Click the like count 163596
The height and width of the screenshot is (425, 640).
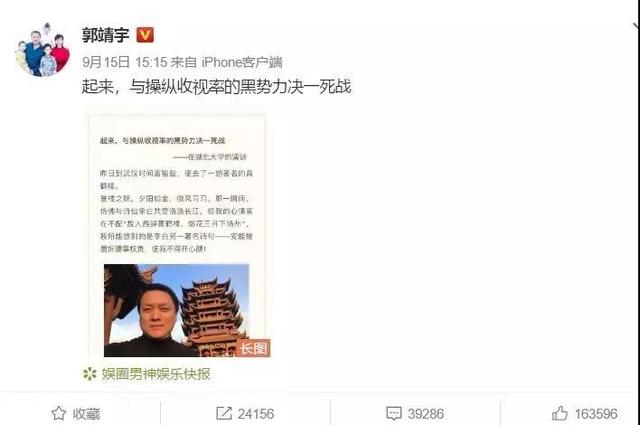pyautogui.click(x=596, y=414)
